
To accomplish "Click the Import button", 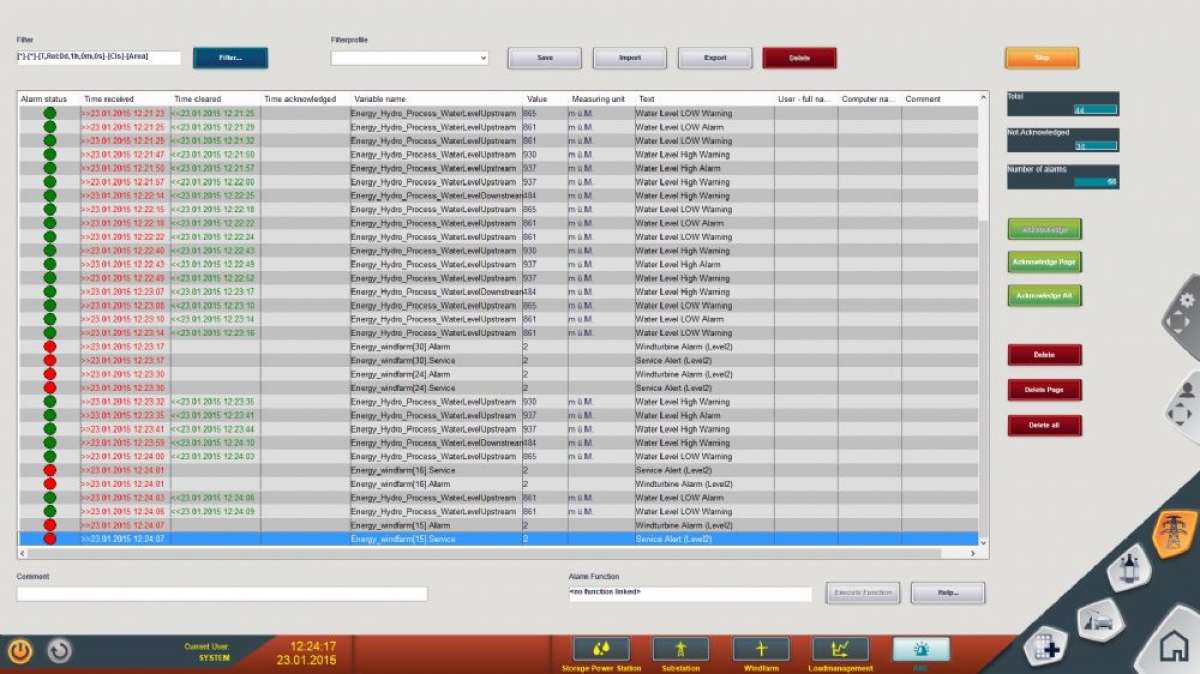I will [x=630, y=58].
